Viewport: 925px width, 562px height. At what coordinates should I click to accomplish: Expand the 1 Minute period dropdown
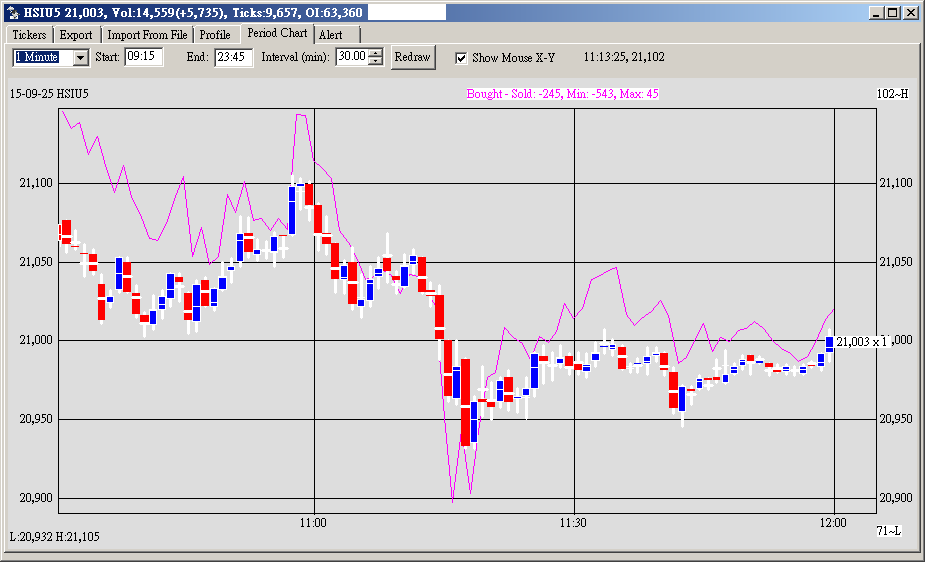(x=81, y=57)
